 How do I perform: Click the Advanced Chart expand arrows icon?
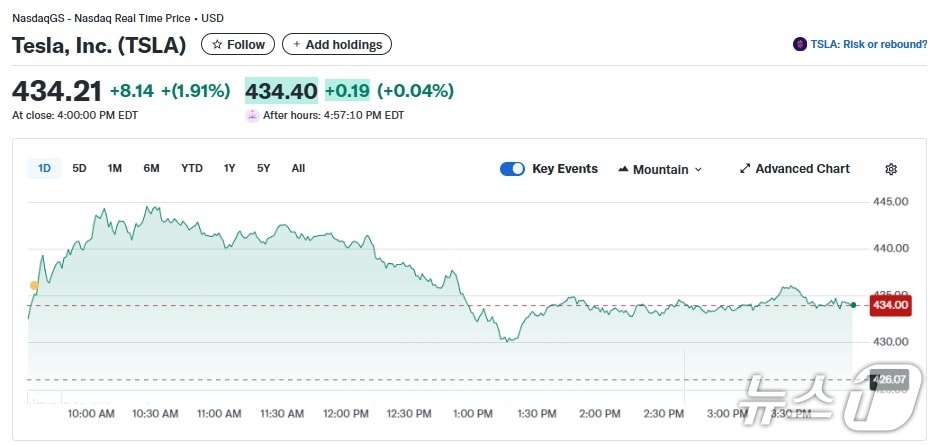745,169
